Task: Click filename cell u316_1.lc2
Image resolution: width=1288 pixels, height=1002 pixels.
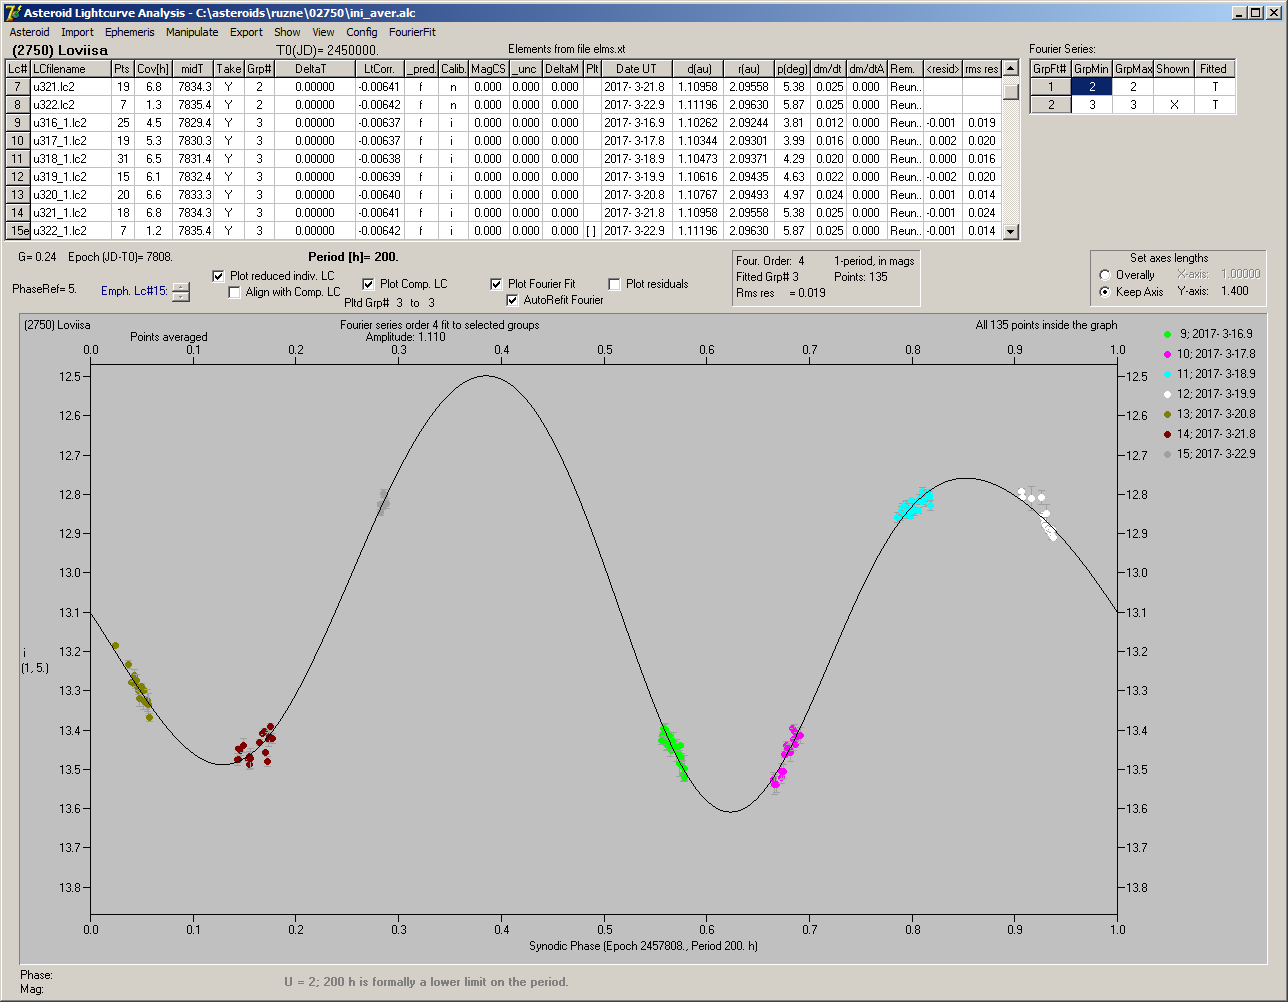Action: [70, 123]
